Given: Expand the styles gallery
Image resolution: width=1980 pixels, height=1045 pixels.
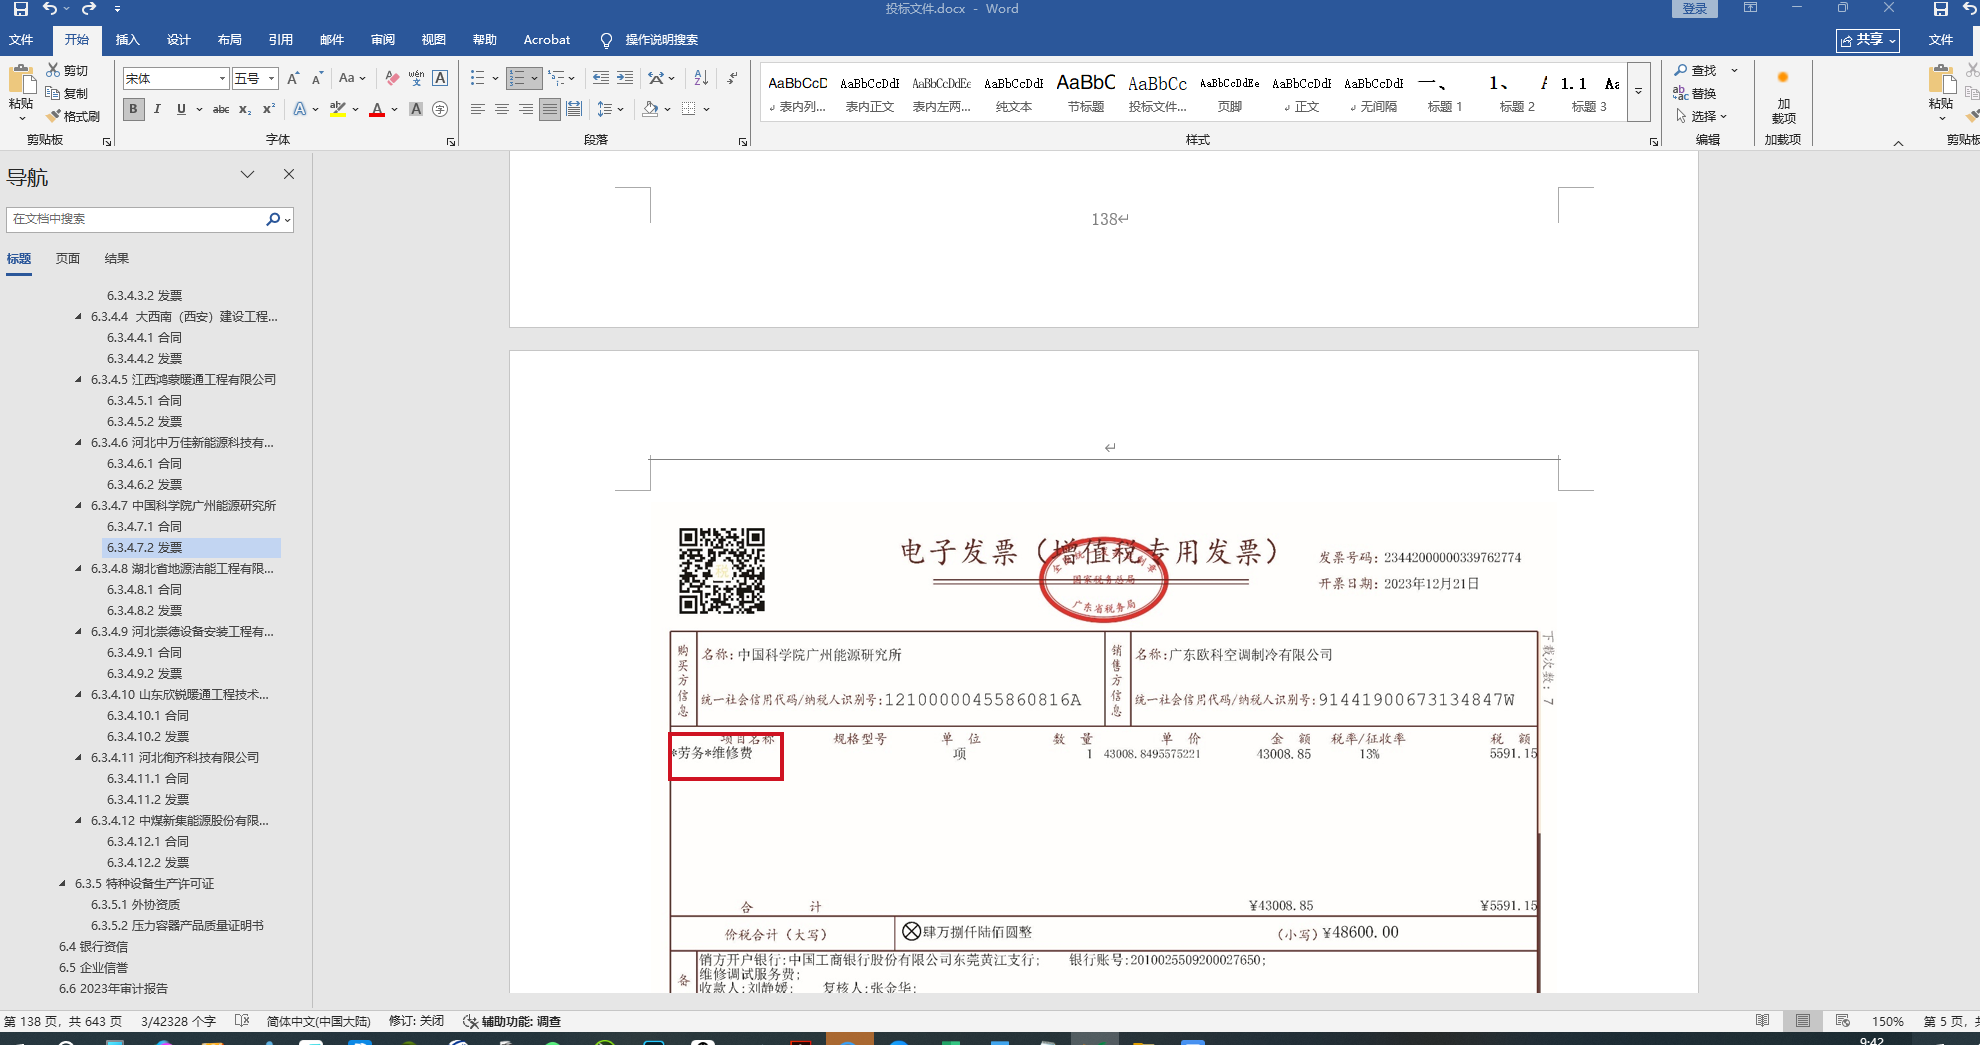Looking at the screenshot, I should tap(1638, 91).
